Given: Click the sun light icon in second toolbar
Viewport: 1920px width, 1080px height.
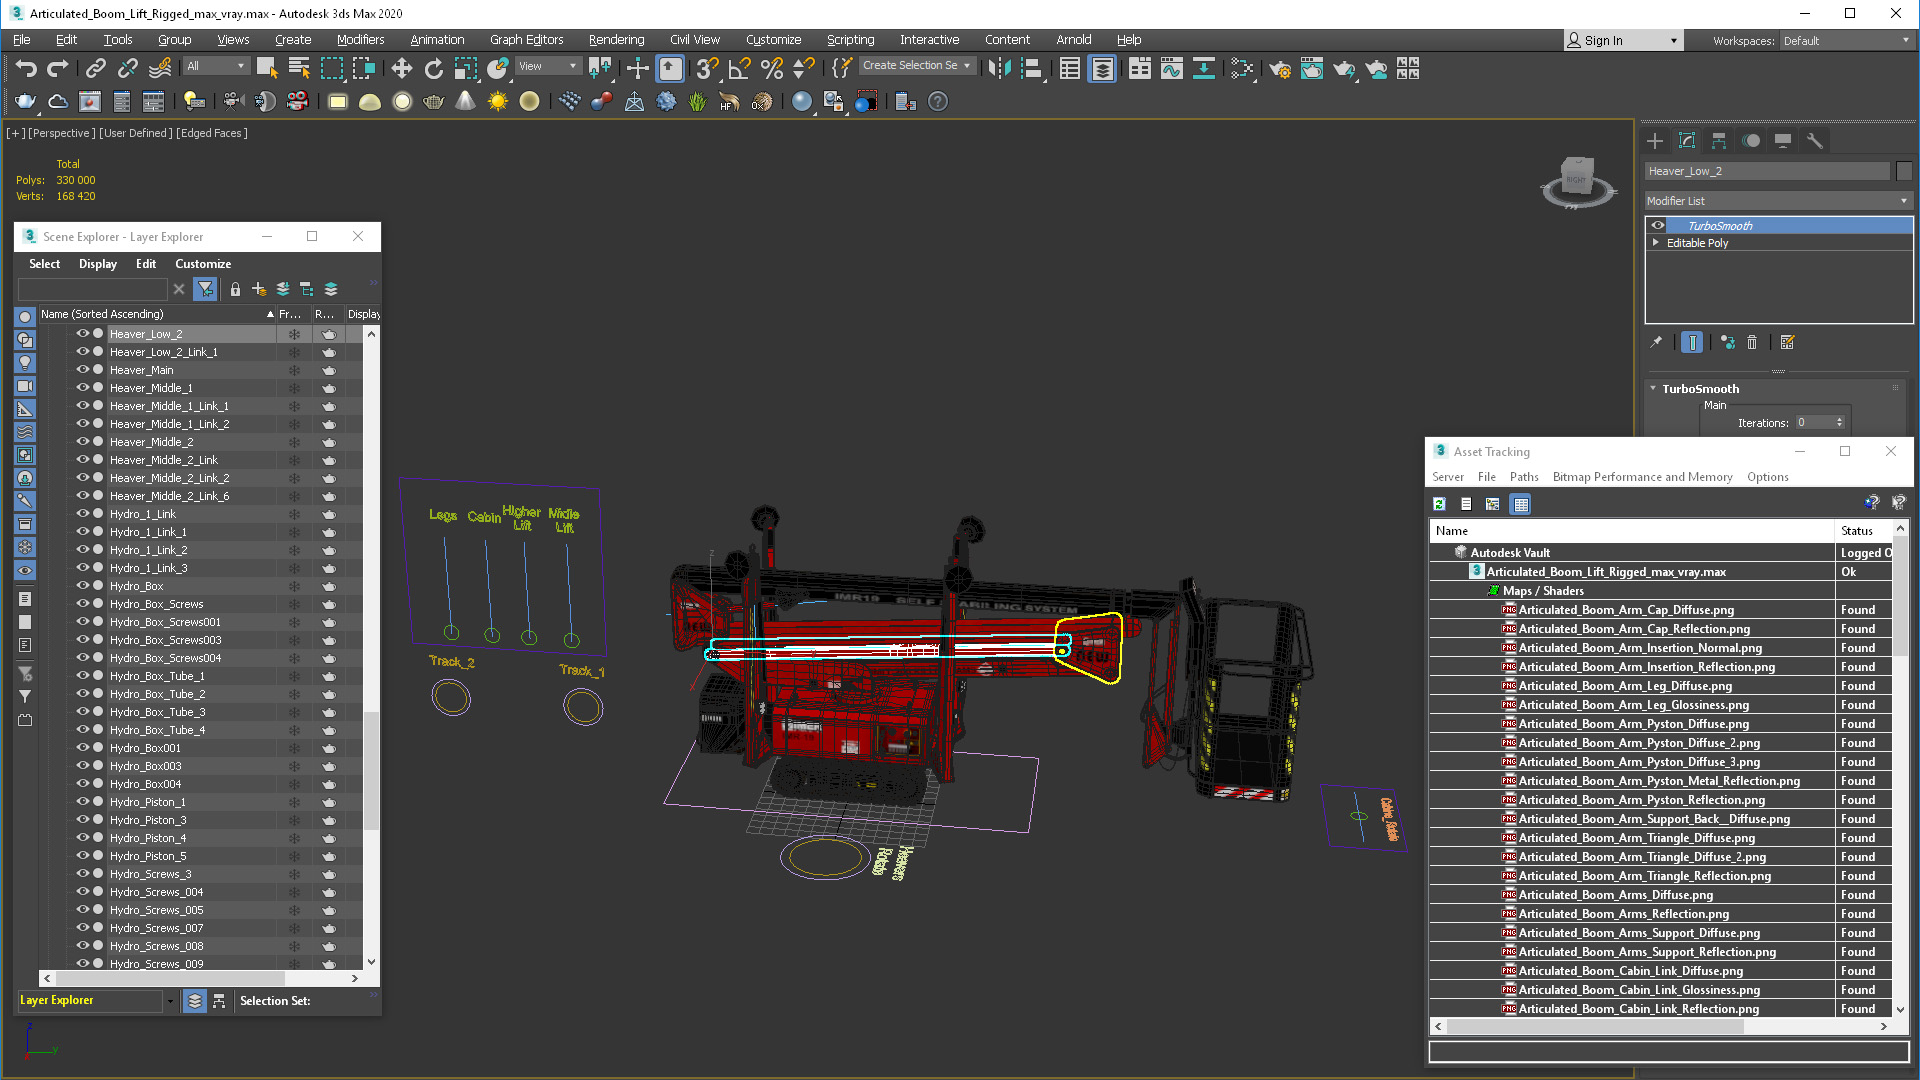Looking at the screenshot, I should click(497, 101).
